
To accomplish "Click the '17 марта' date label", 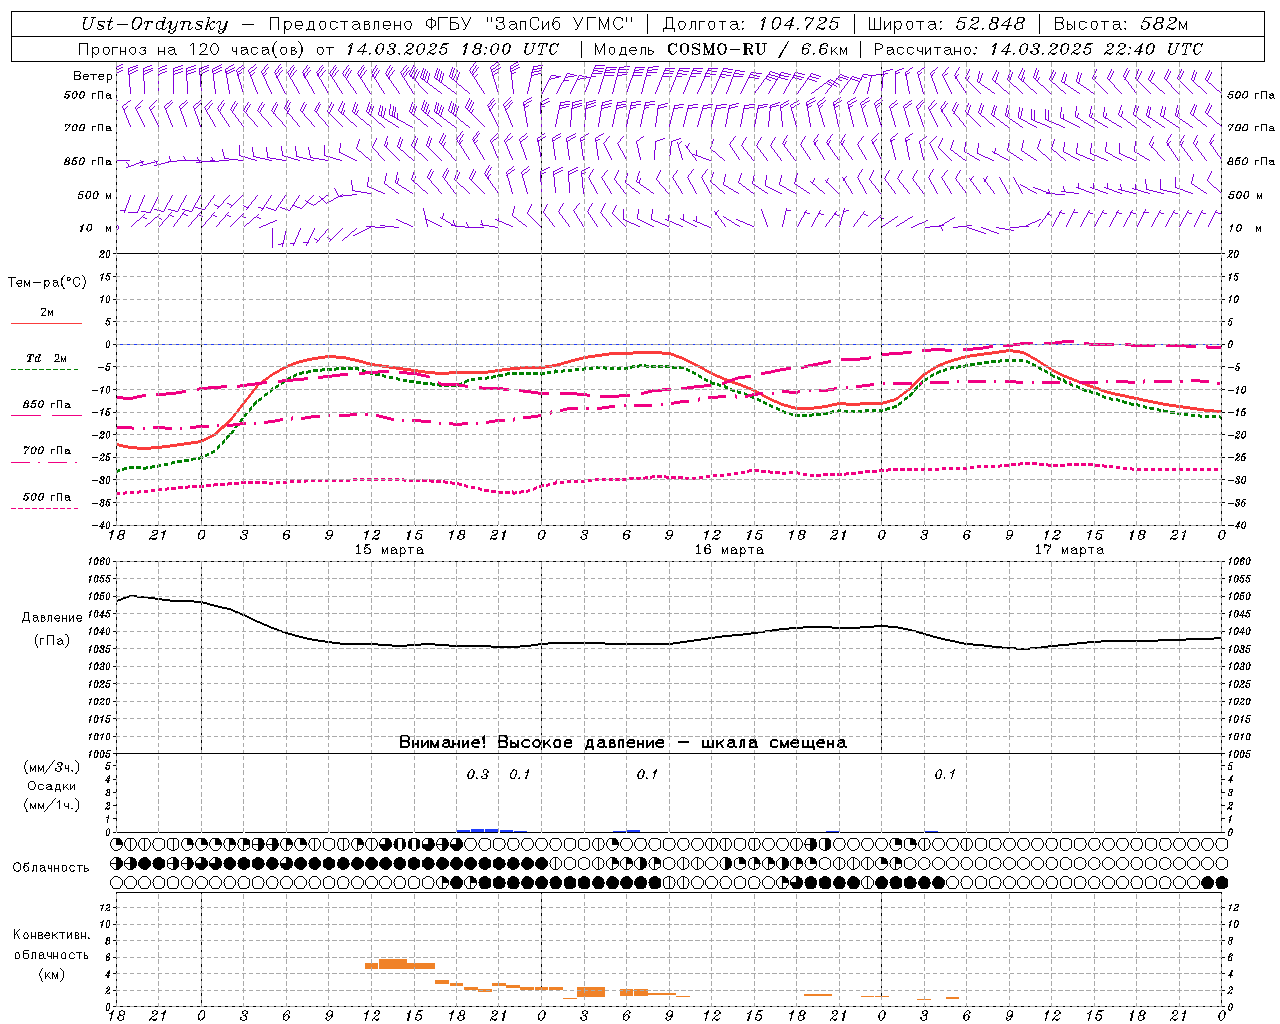I will [x=1069, y=550].
